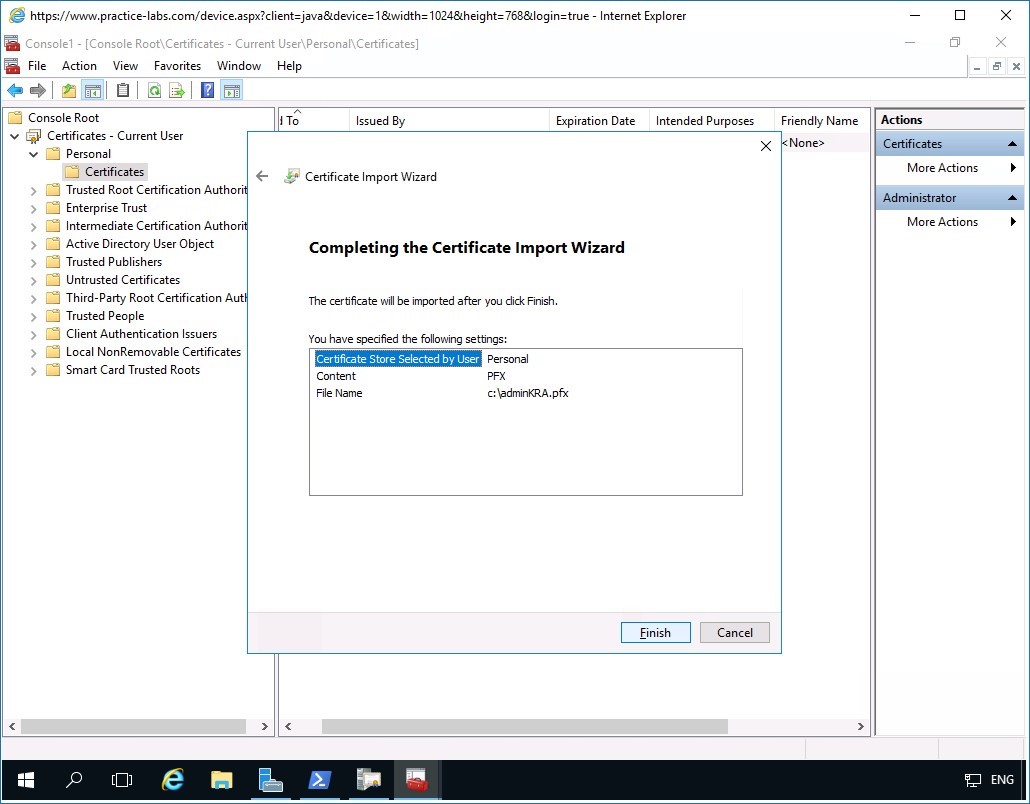
Task: Expand Intermediate Certification Authorities node
Action: pyautogui.click(x=34, y=227)
